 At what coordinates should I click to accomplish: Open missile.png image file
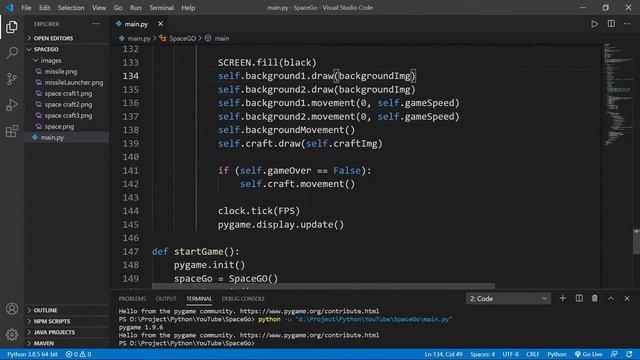click(x=60, y=71)
